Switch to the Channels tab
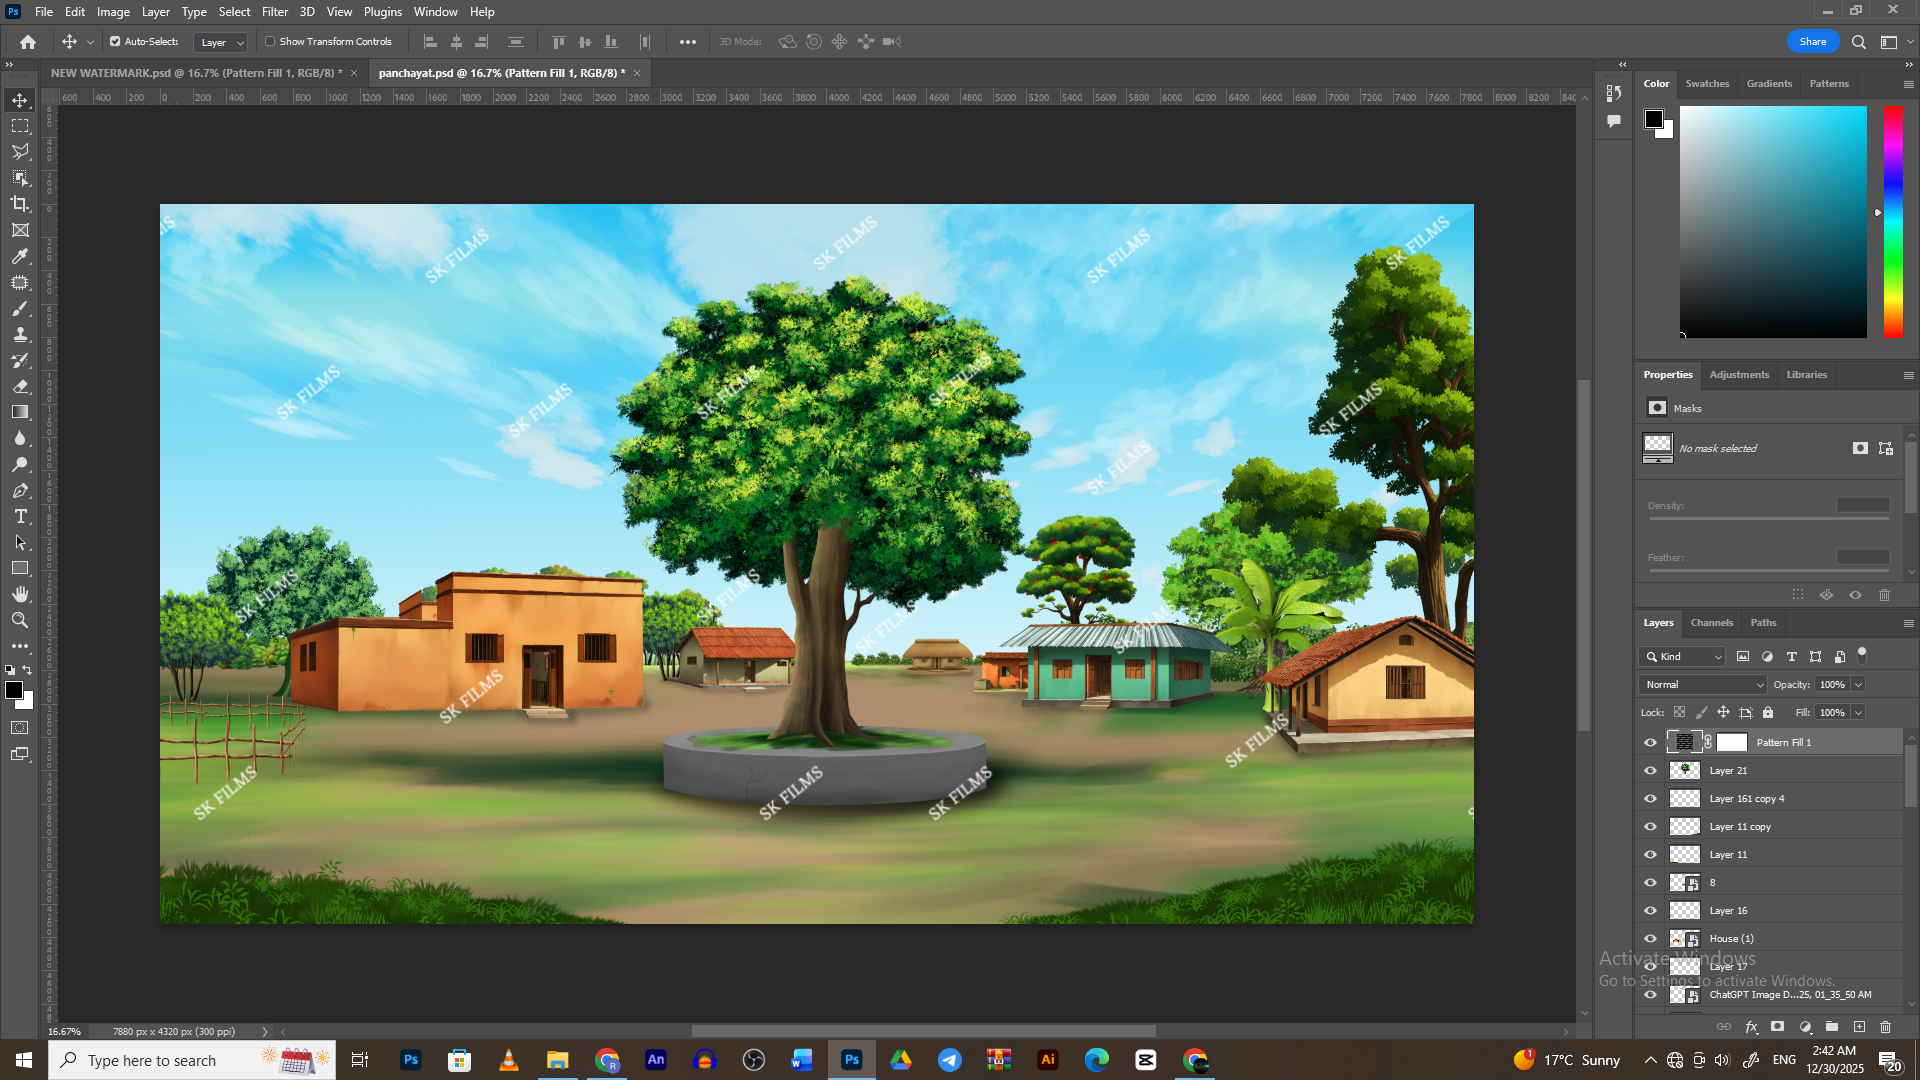Viewport: 1920px width, 1080px height. 1711,623
